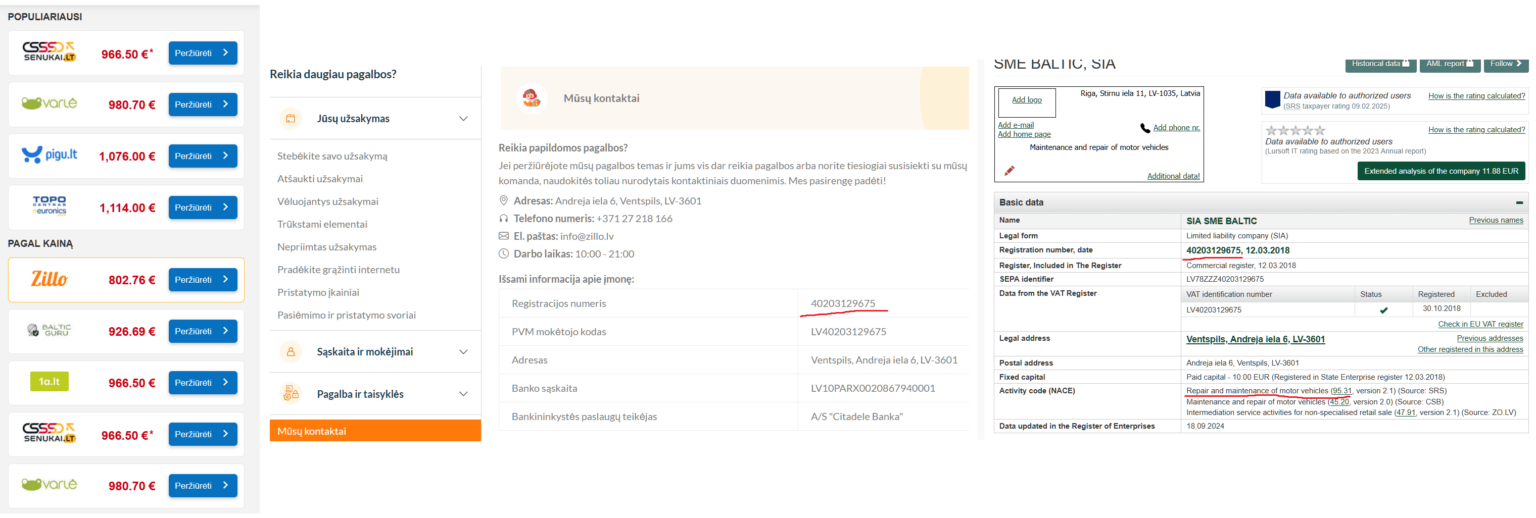
Task: Open NACE code 47.91 link
Action: [x=1406, y=412]
